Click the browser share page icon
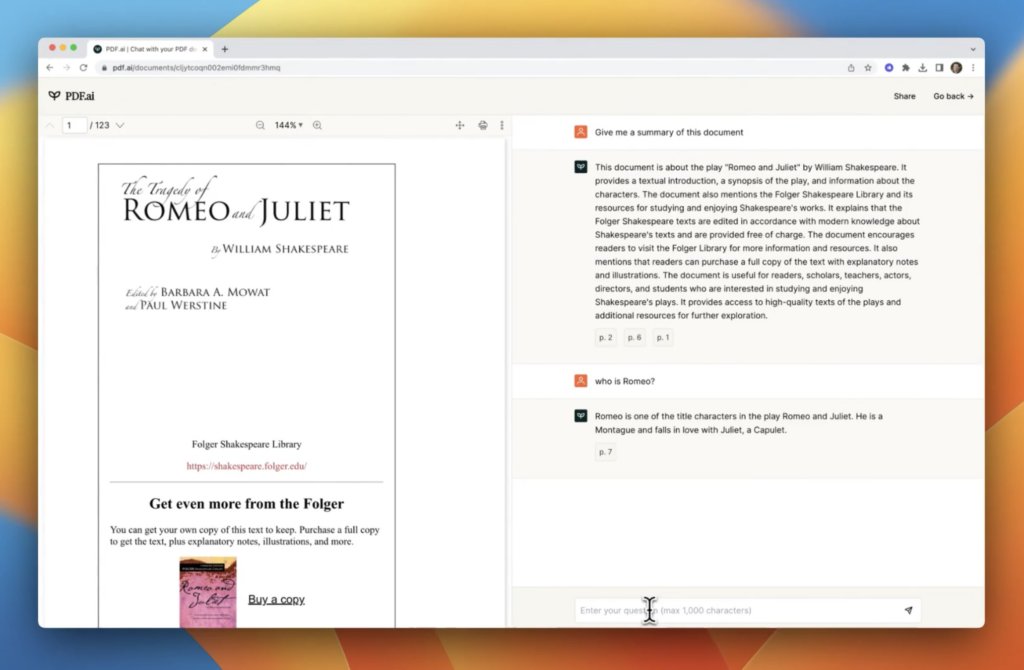 851,67
